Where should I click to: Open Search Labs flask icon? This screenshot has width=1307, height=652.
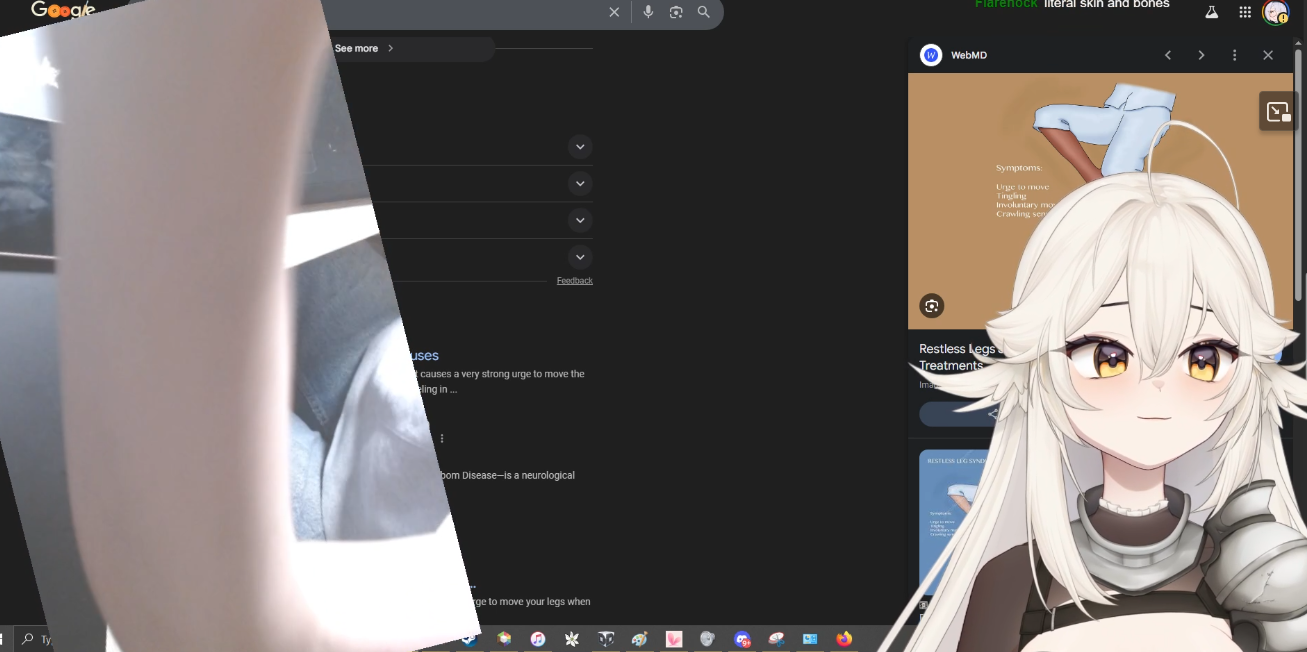pos(1212,12)
